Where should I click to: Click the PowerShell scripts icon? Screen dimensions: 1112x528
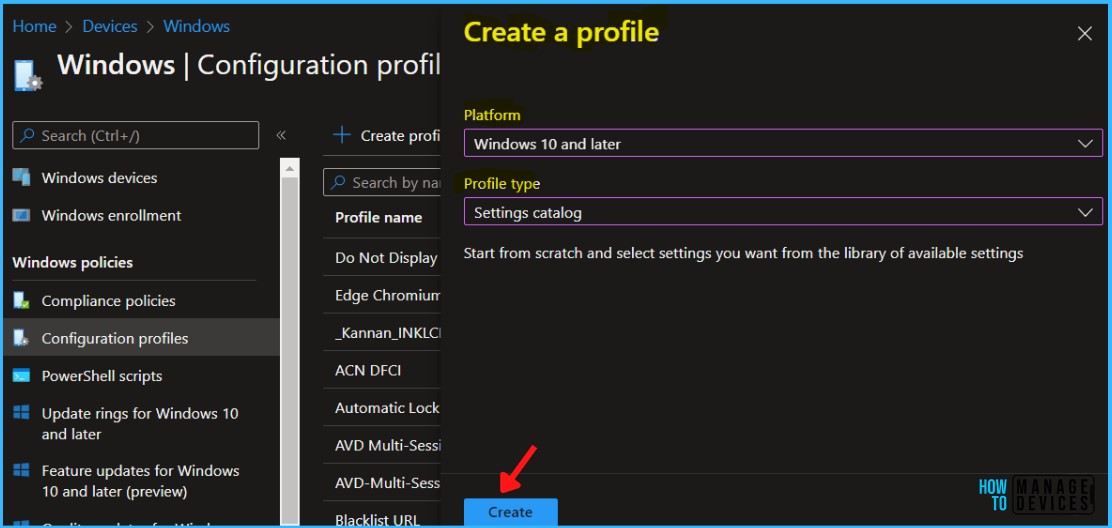(x=21, y=376)
